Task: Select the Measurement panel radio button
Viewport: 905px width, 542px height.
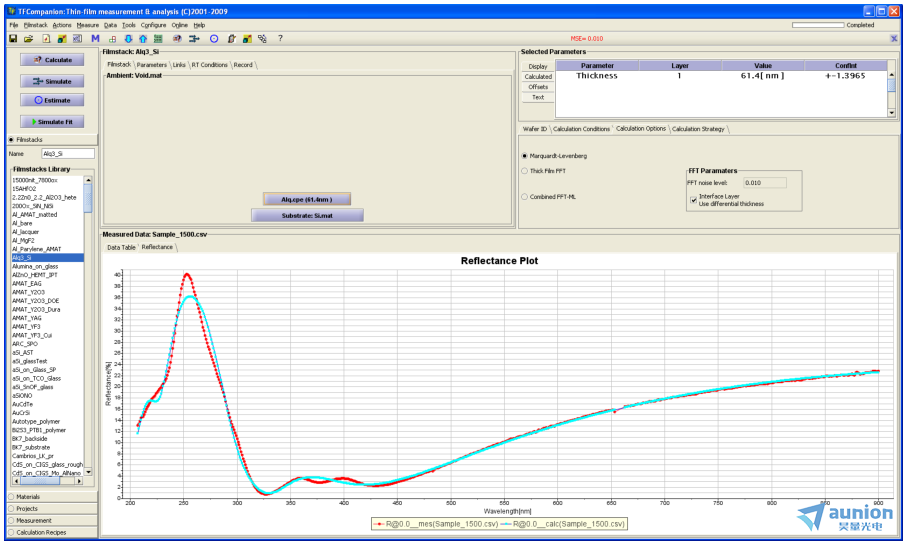Action: point(11,521)
